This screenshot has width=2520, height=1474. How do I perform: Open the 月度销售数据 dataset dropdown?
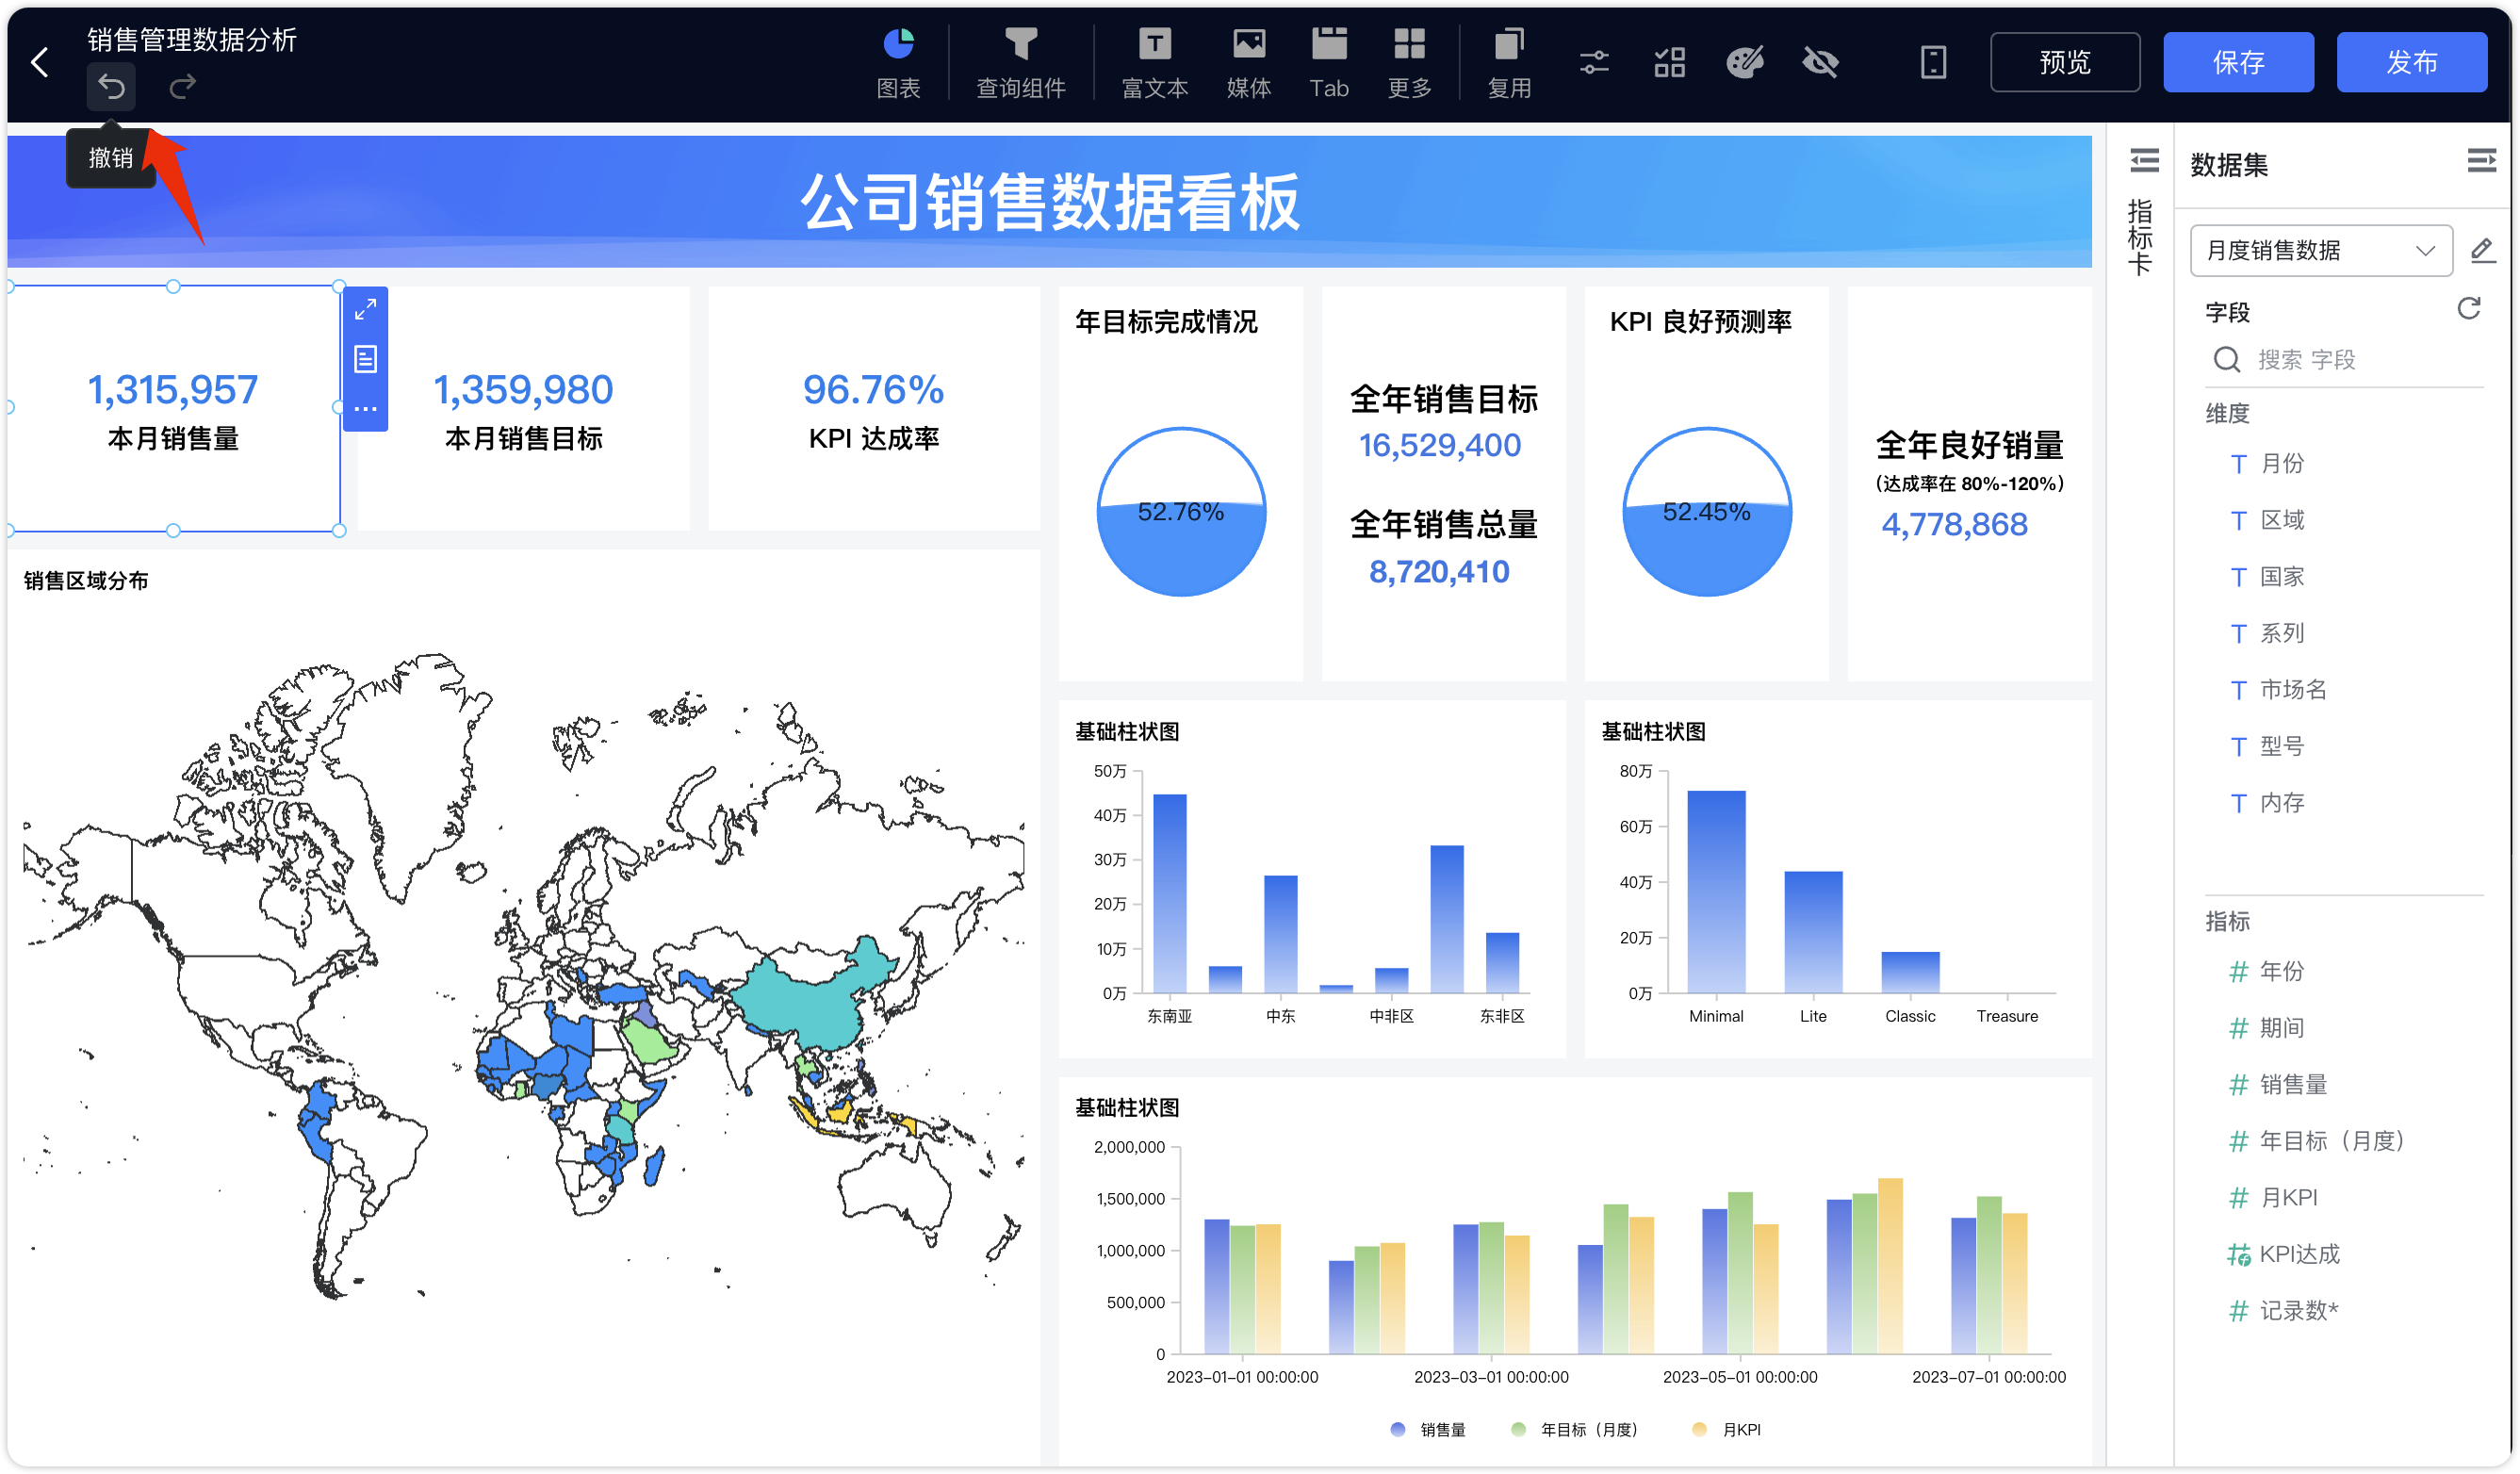[x=2320, y=250]
